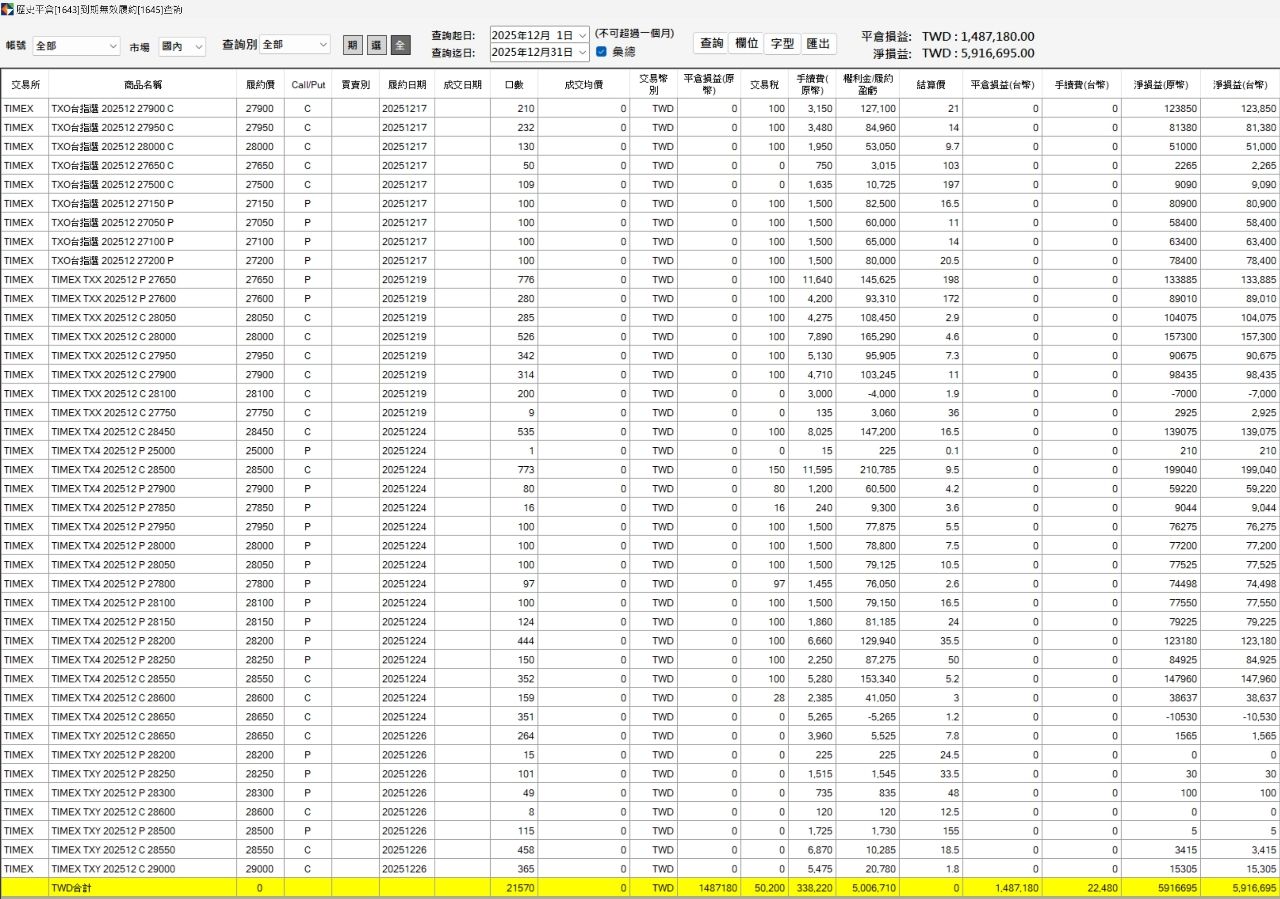Viewport: 1280px width, 899px height.
Task: Select the yellow TWD合計 total row
Action: tap(142, 888)
